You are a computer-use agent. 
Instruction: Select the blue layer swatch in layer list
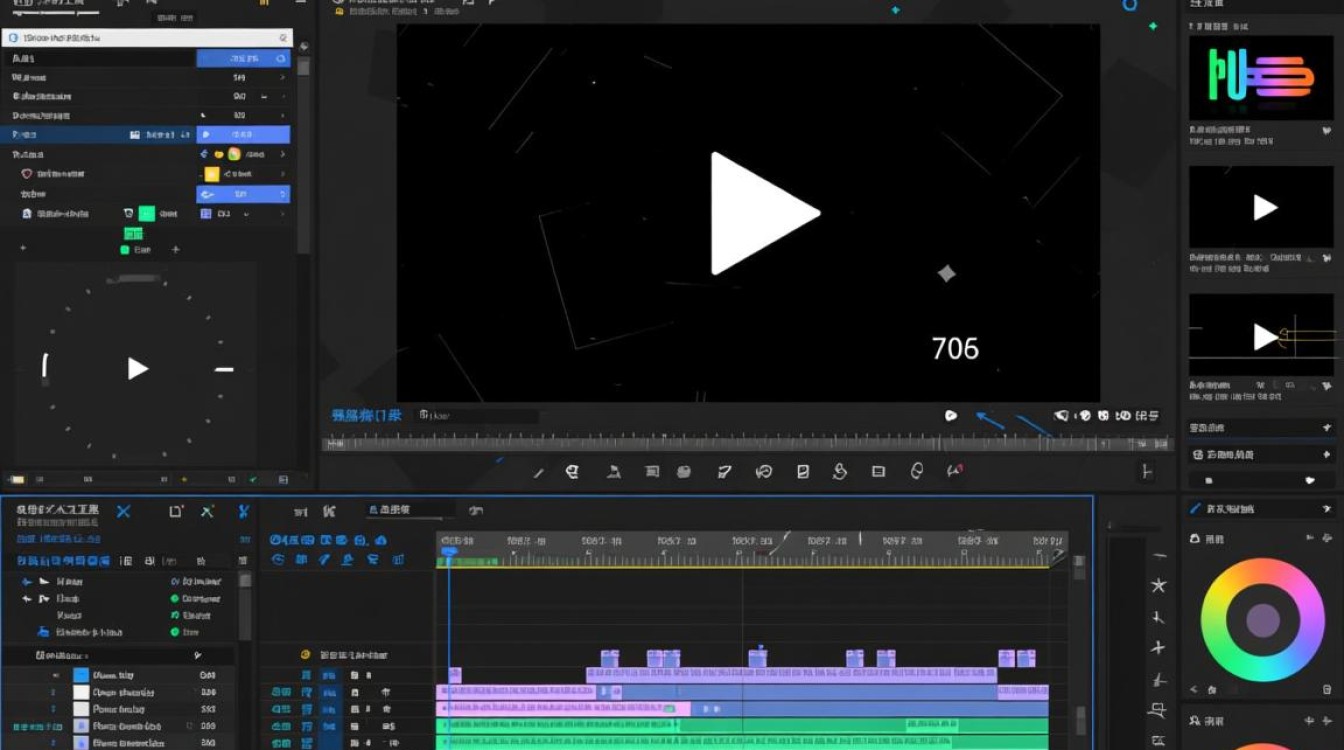pos(81,675)
